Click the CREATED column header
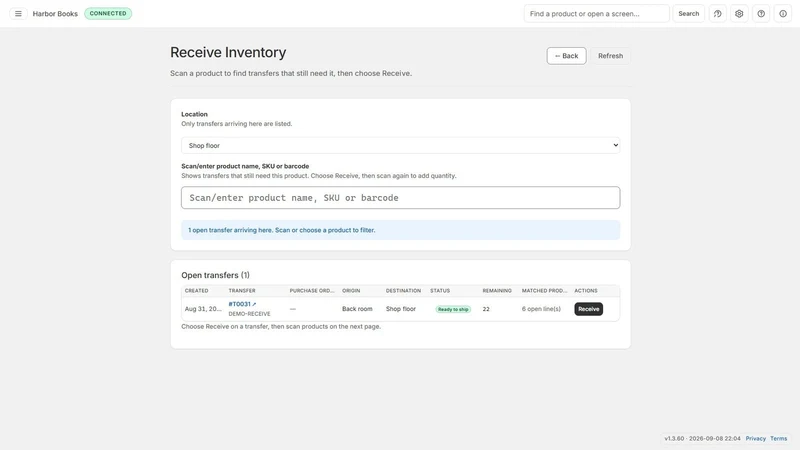 coord(196,290)
